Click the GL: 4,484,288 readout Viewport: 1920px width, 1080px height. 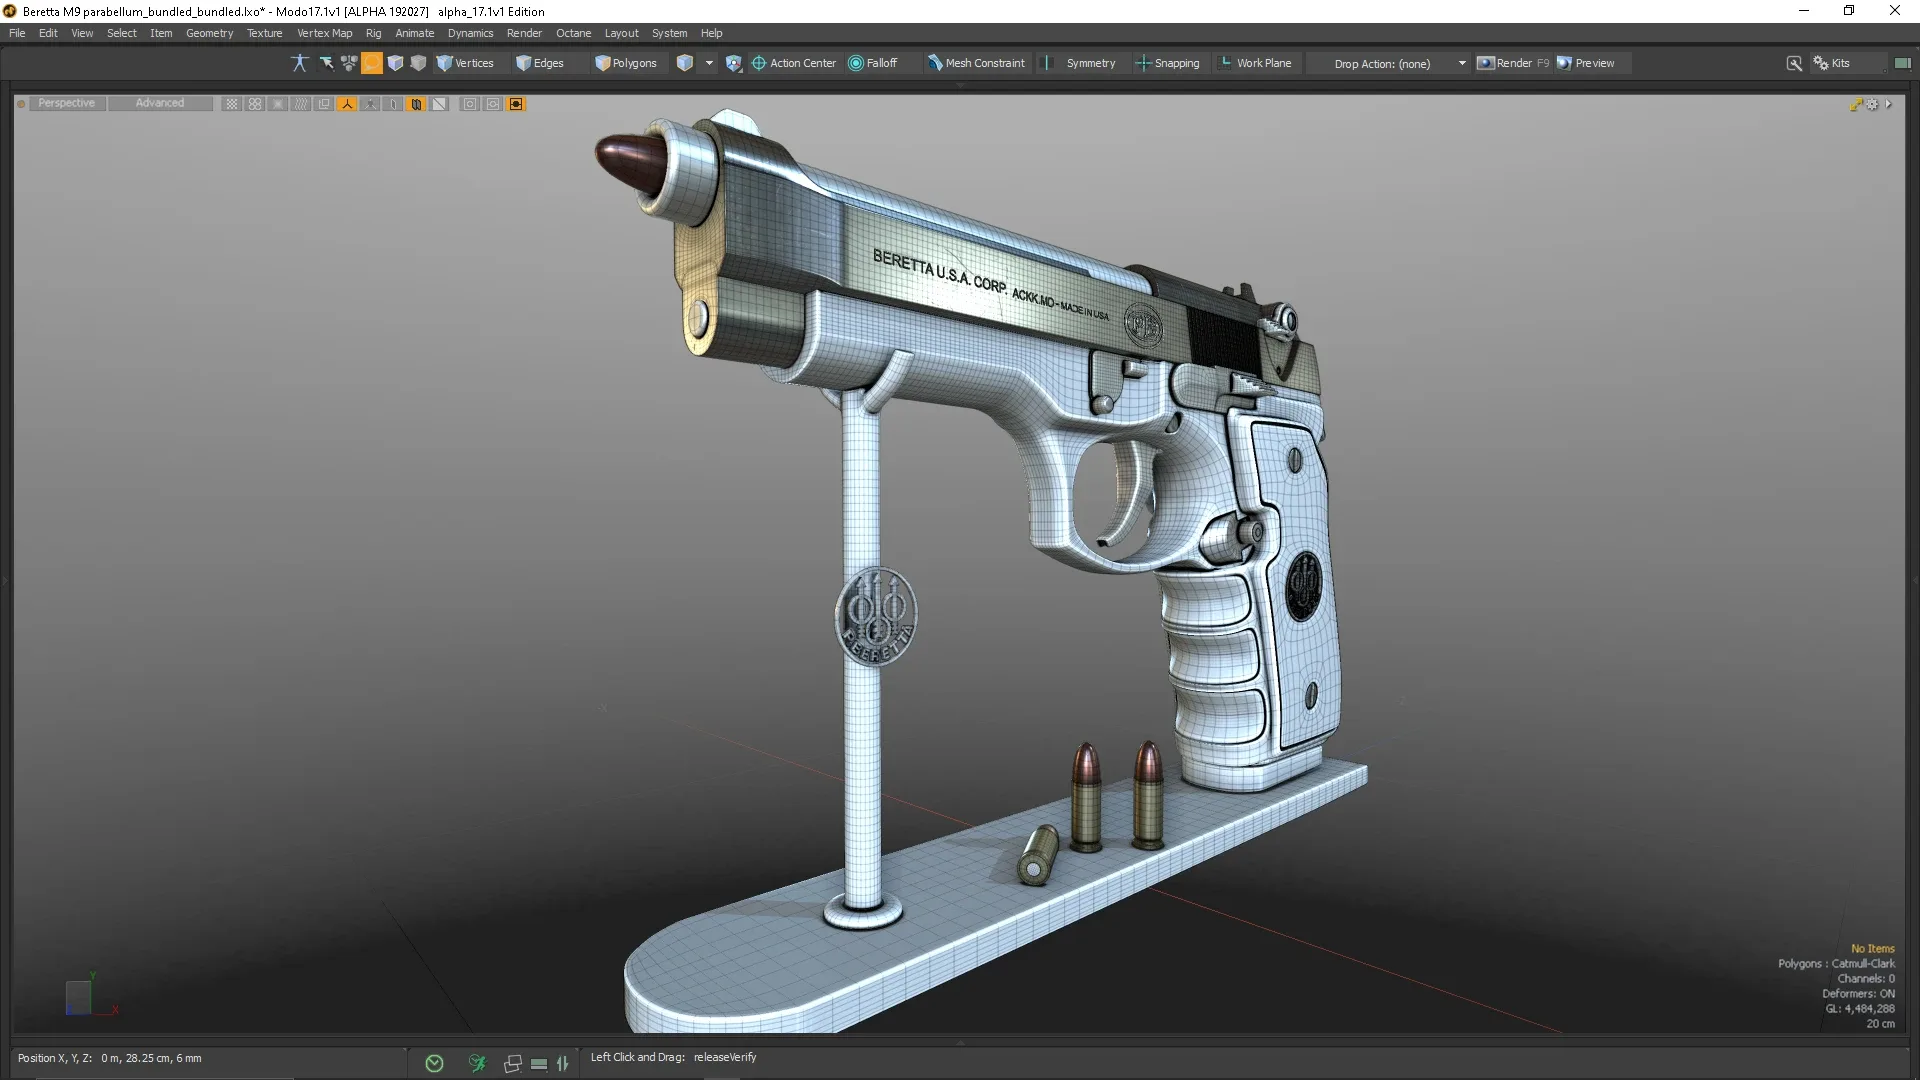[x=1860, y=1009]
